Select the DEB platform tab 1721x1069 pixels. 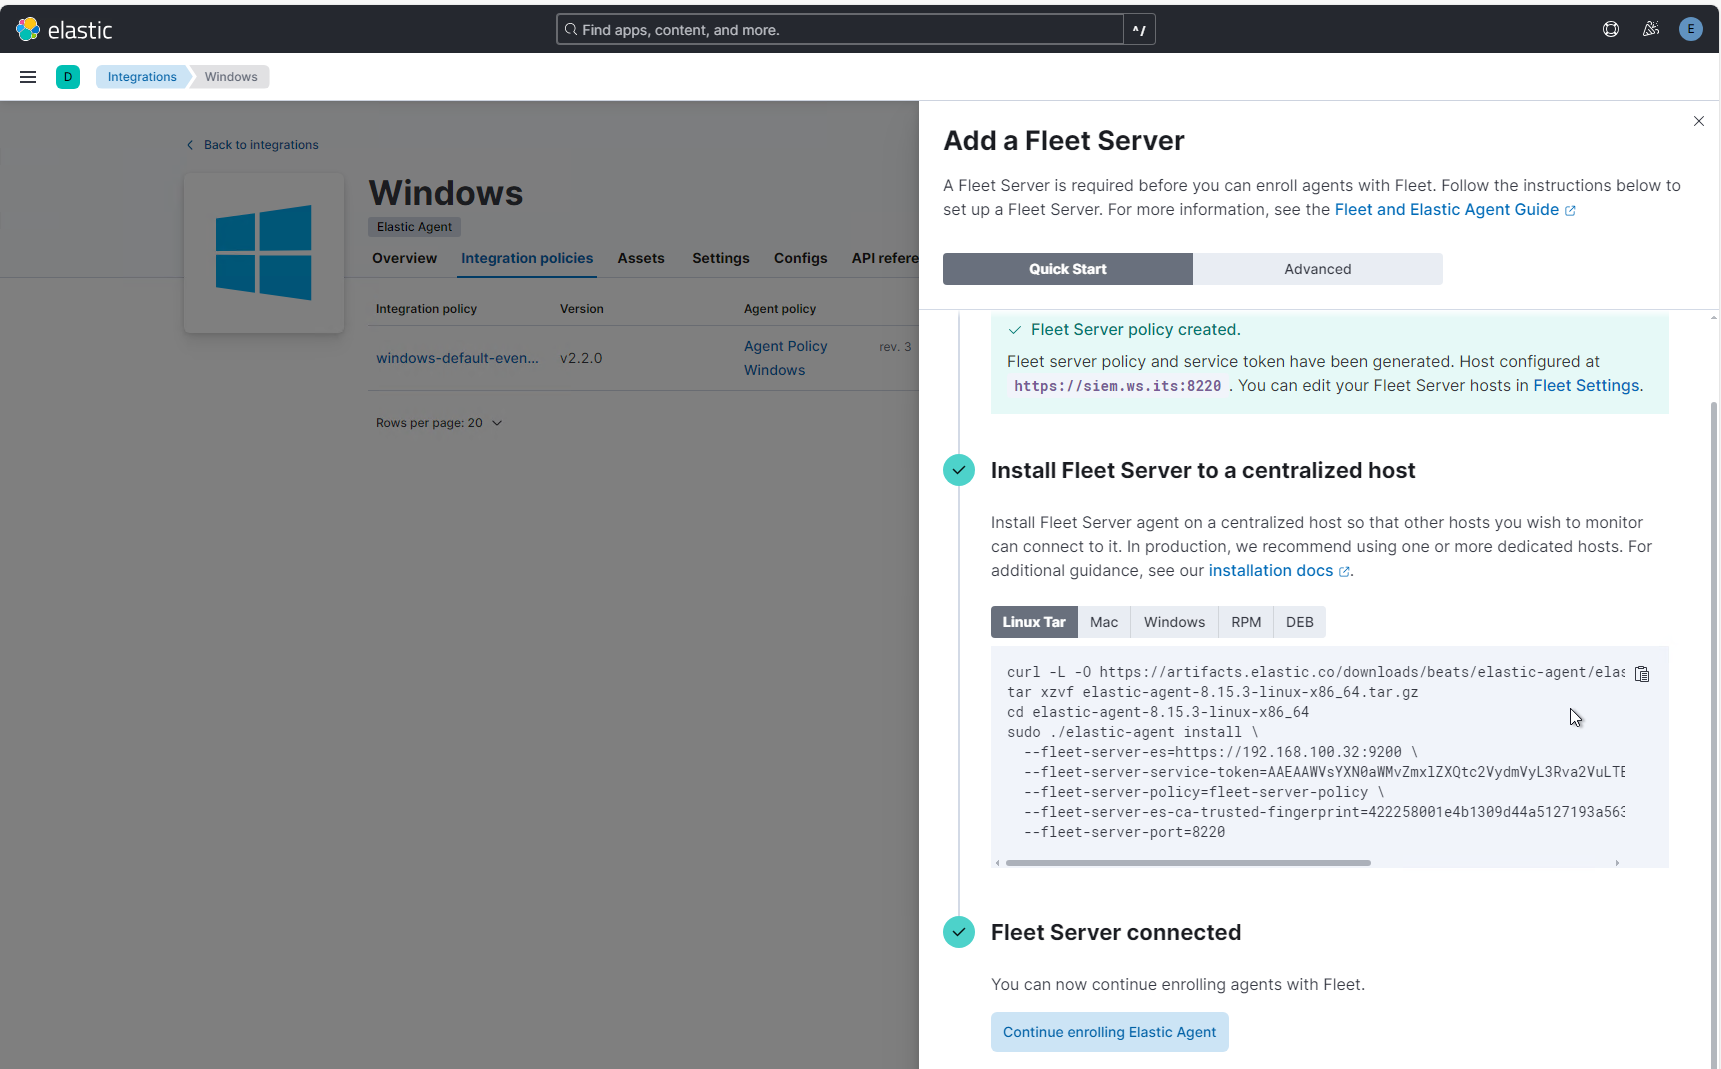coord(1300,622)
